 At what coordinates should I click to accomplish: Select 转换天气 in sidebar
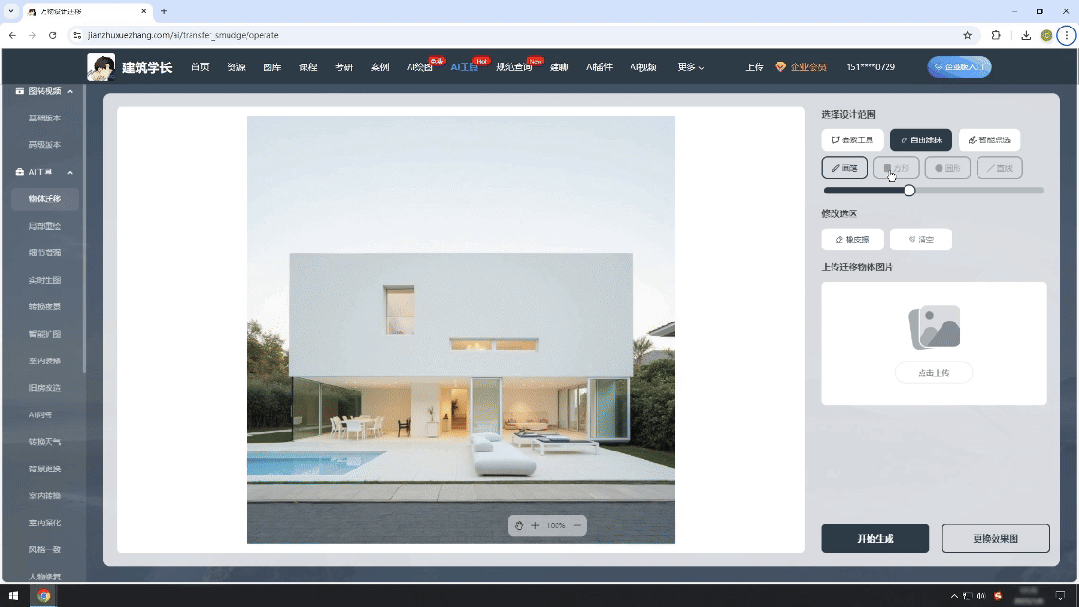click(x=45, y=442)
